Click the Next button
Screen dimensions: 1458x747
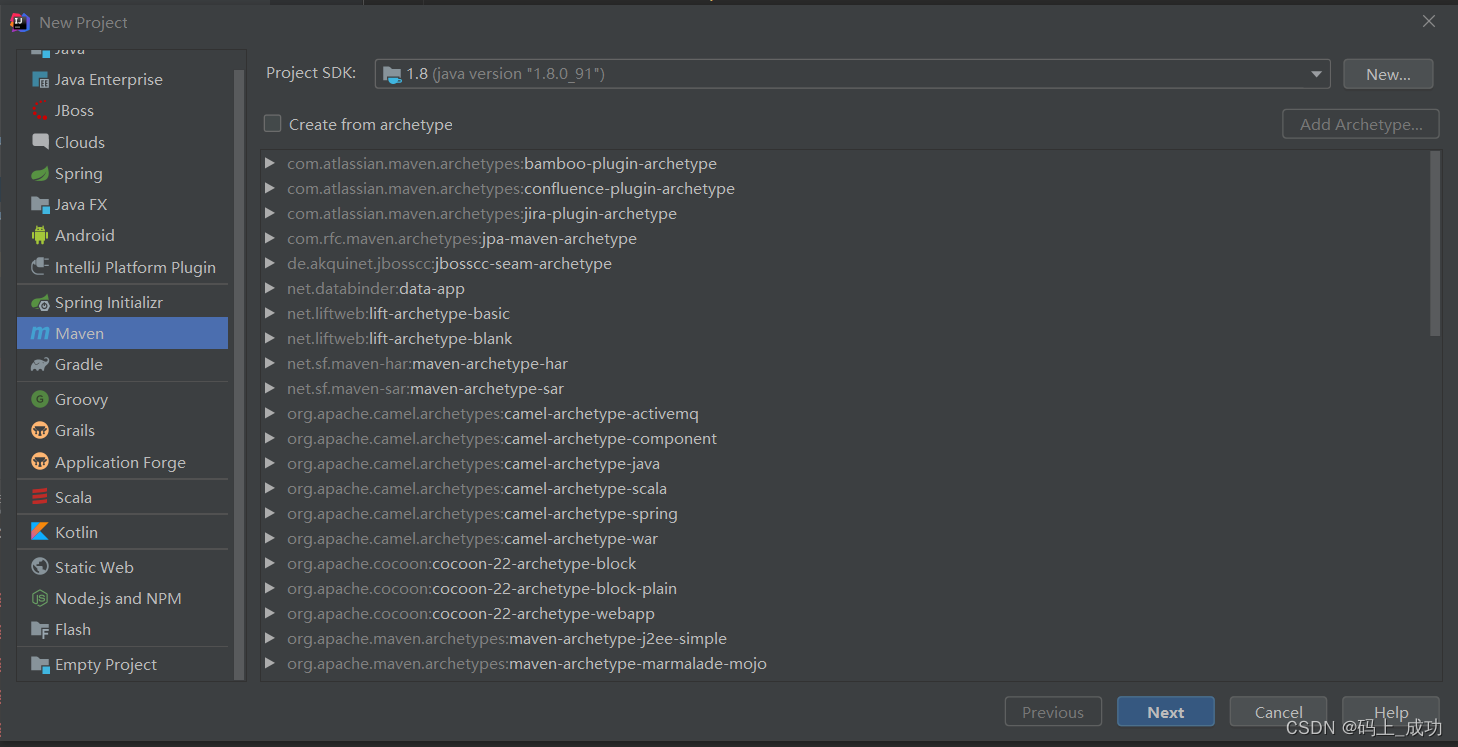pyautogui.click(x=1165, y=711)
